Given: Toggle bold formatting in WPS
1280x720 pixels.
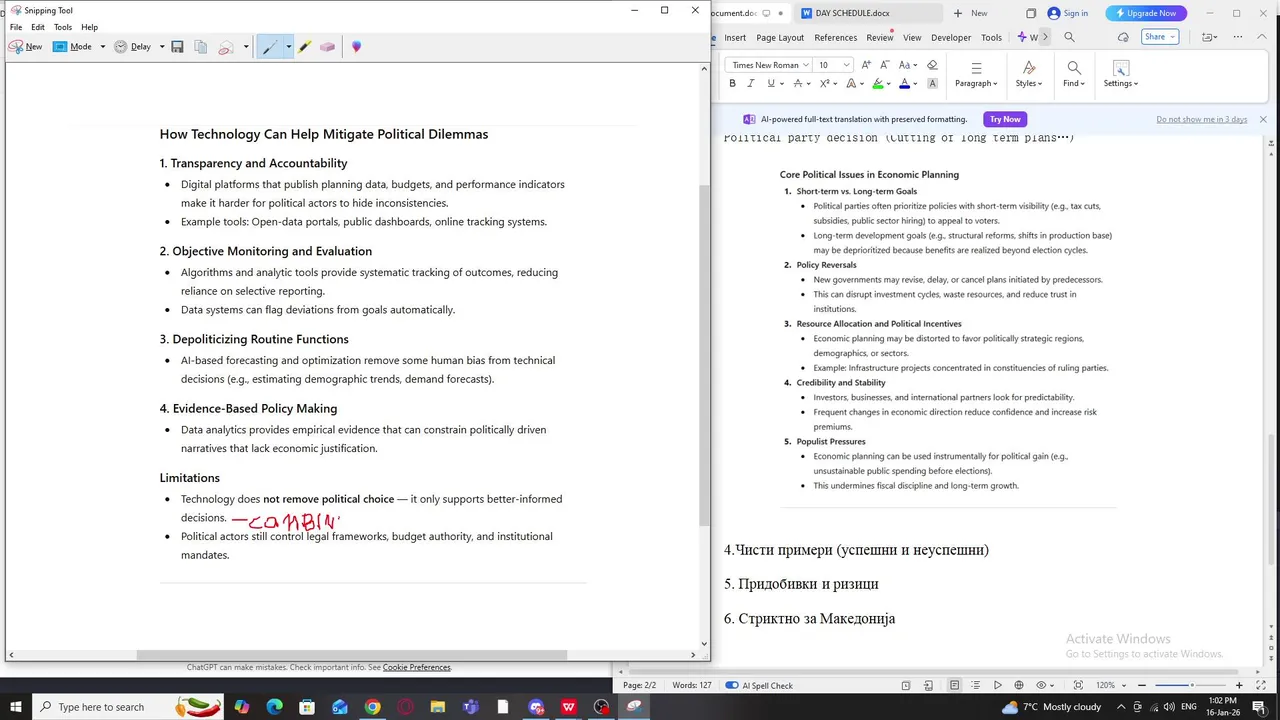Looking at the screenshot, I should [732, 84].
